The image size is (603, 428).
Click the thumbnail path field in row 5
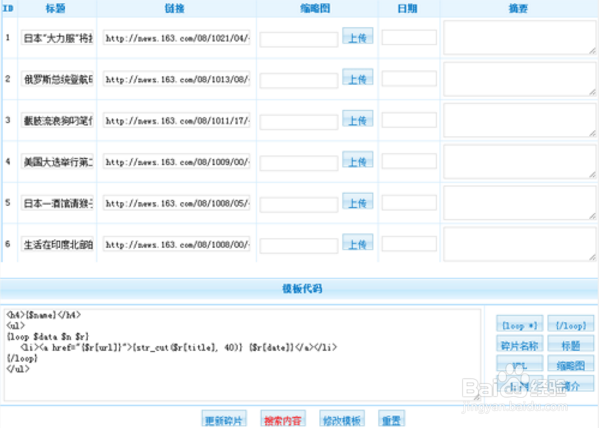[299, 205]
